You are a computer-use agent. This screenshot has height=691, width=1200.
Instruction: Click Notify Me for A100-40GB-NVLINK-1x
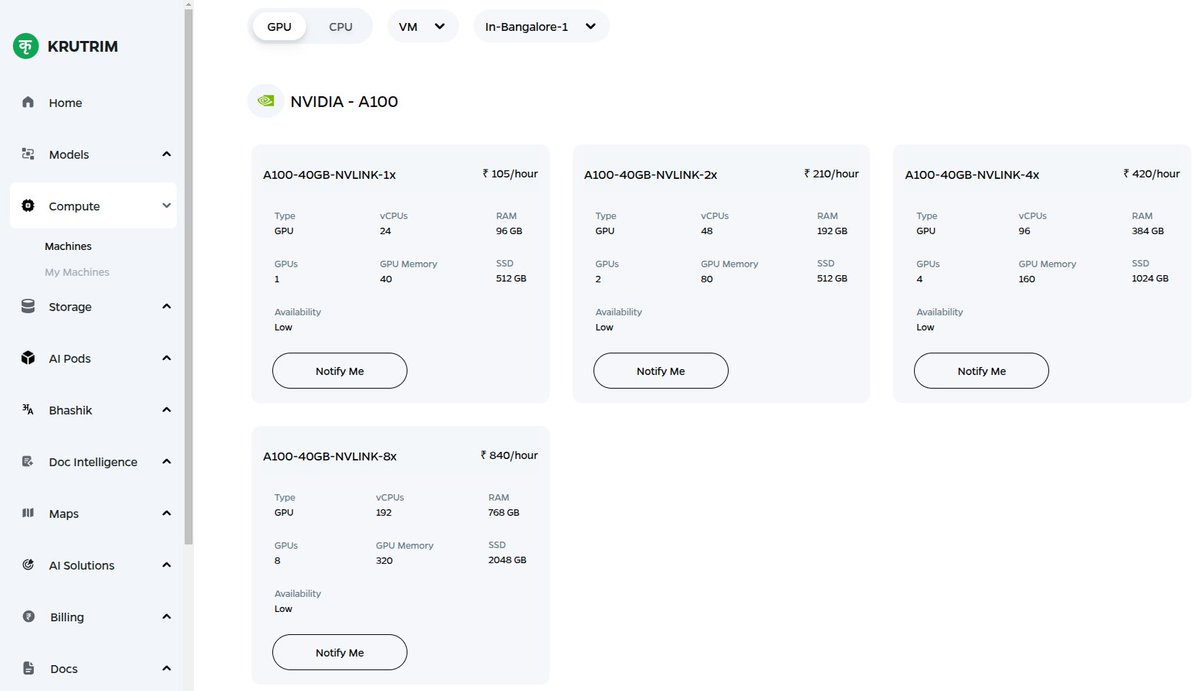[x=340, y=371]
